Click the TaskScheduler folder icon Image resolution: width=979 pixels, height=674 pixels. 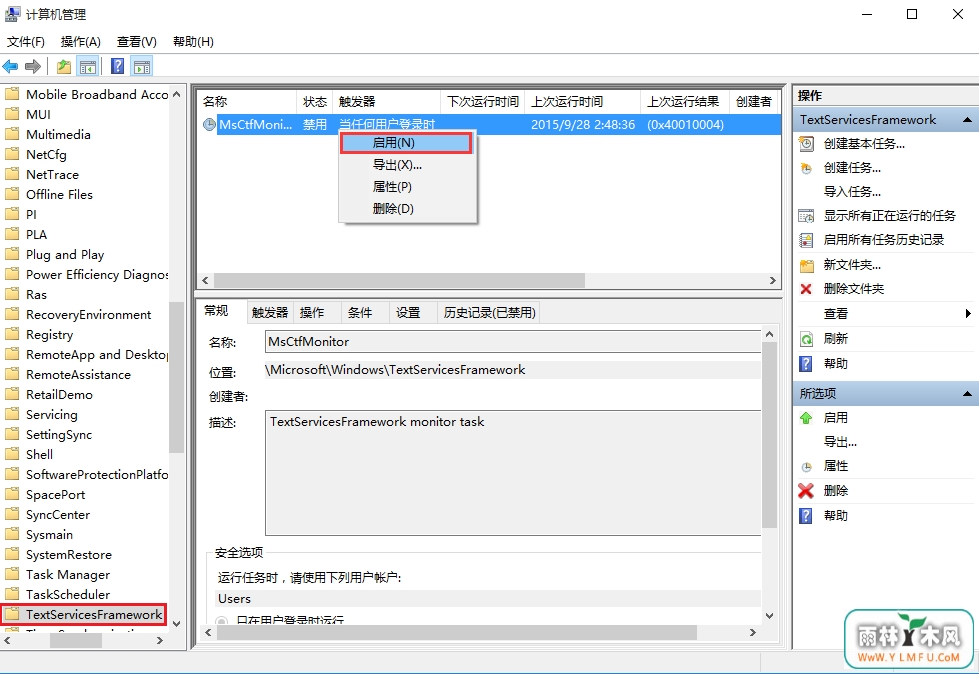click(x=12, y=594)
